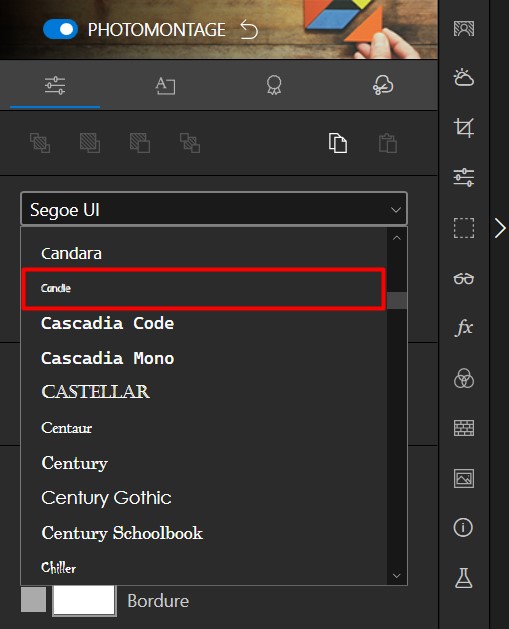Select the crop tool in sidebar

[464, 128]
